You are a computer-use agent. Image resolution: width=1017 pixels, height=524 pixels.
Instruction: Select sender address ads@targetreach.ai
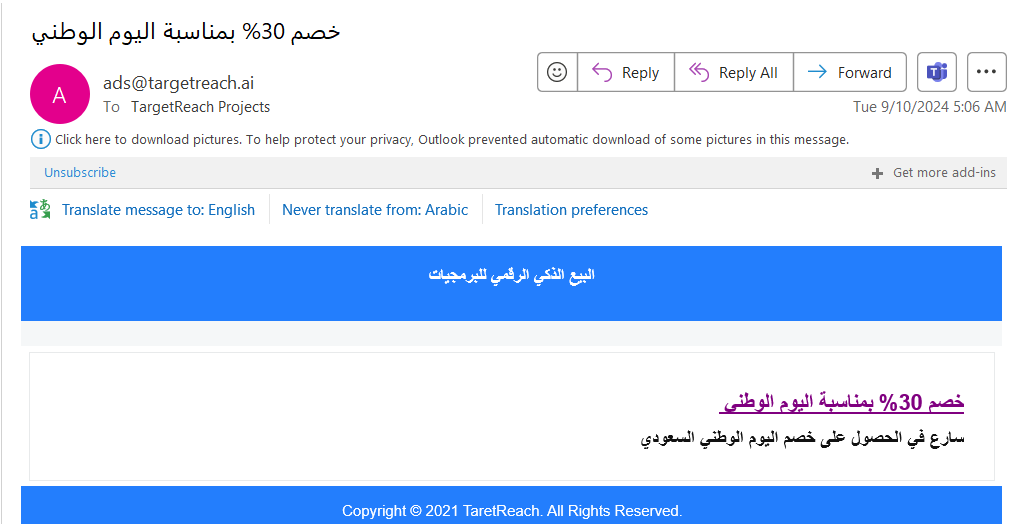(x=178, y=83)
